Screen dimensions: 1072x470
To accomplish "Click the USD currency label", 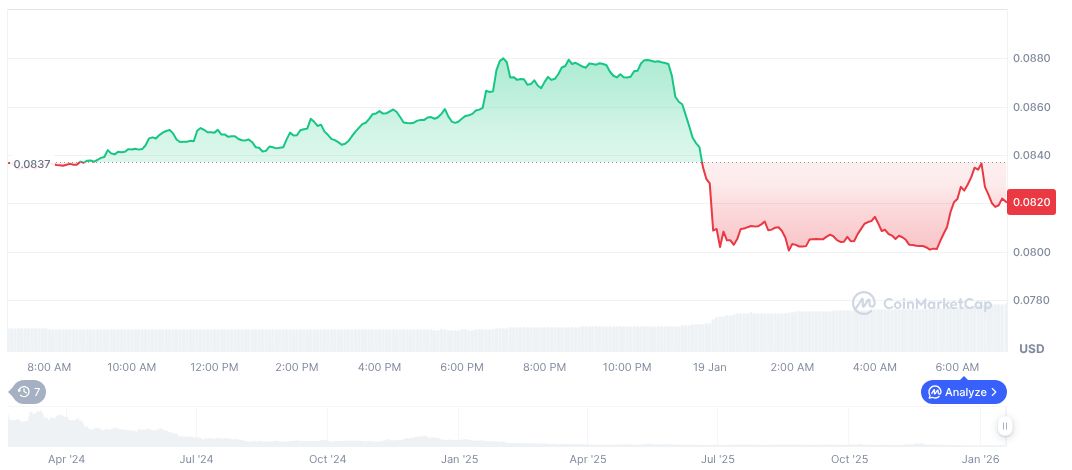I will 1031,349.
